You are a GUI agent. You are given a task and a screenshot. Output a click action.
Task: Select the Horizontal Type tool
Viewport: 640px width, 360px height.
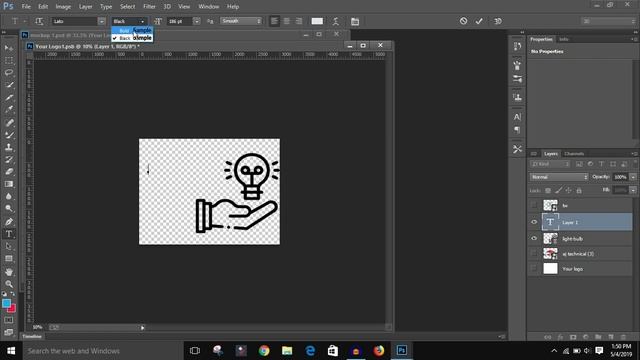tap(9, 234)
